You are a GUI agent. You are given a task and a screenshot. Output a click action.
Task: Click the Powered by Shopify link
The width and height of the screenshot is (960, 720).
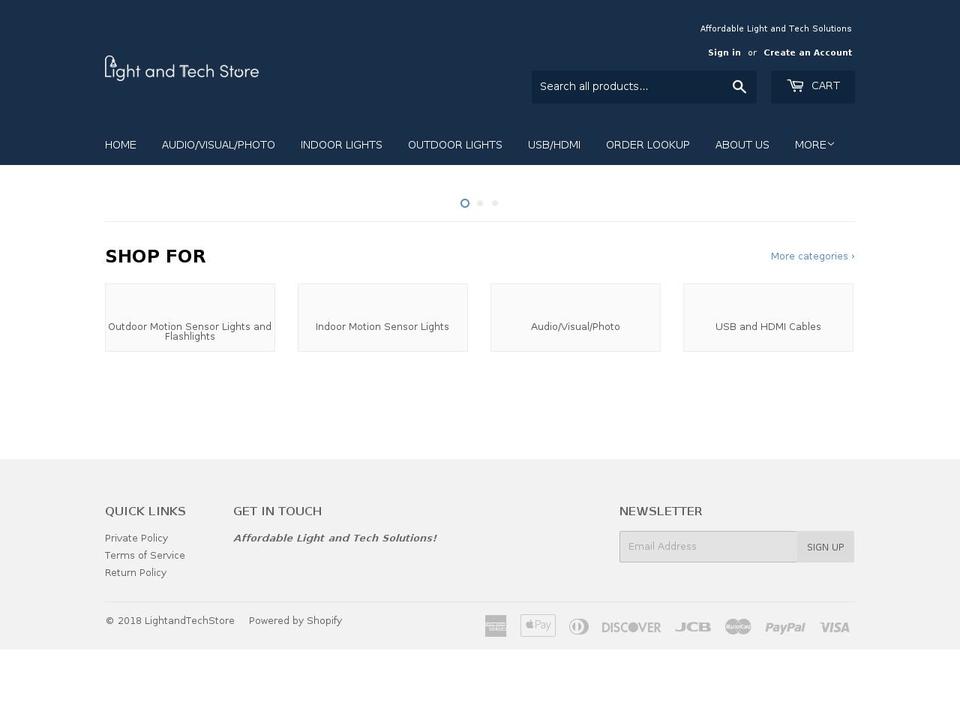[295, 620]
